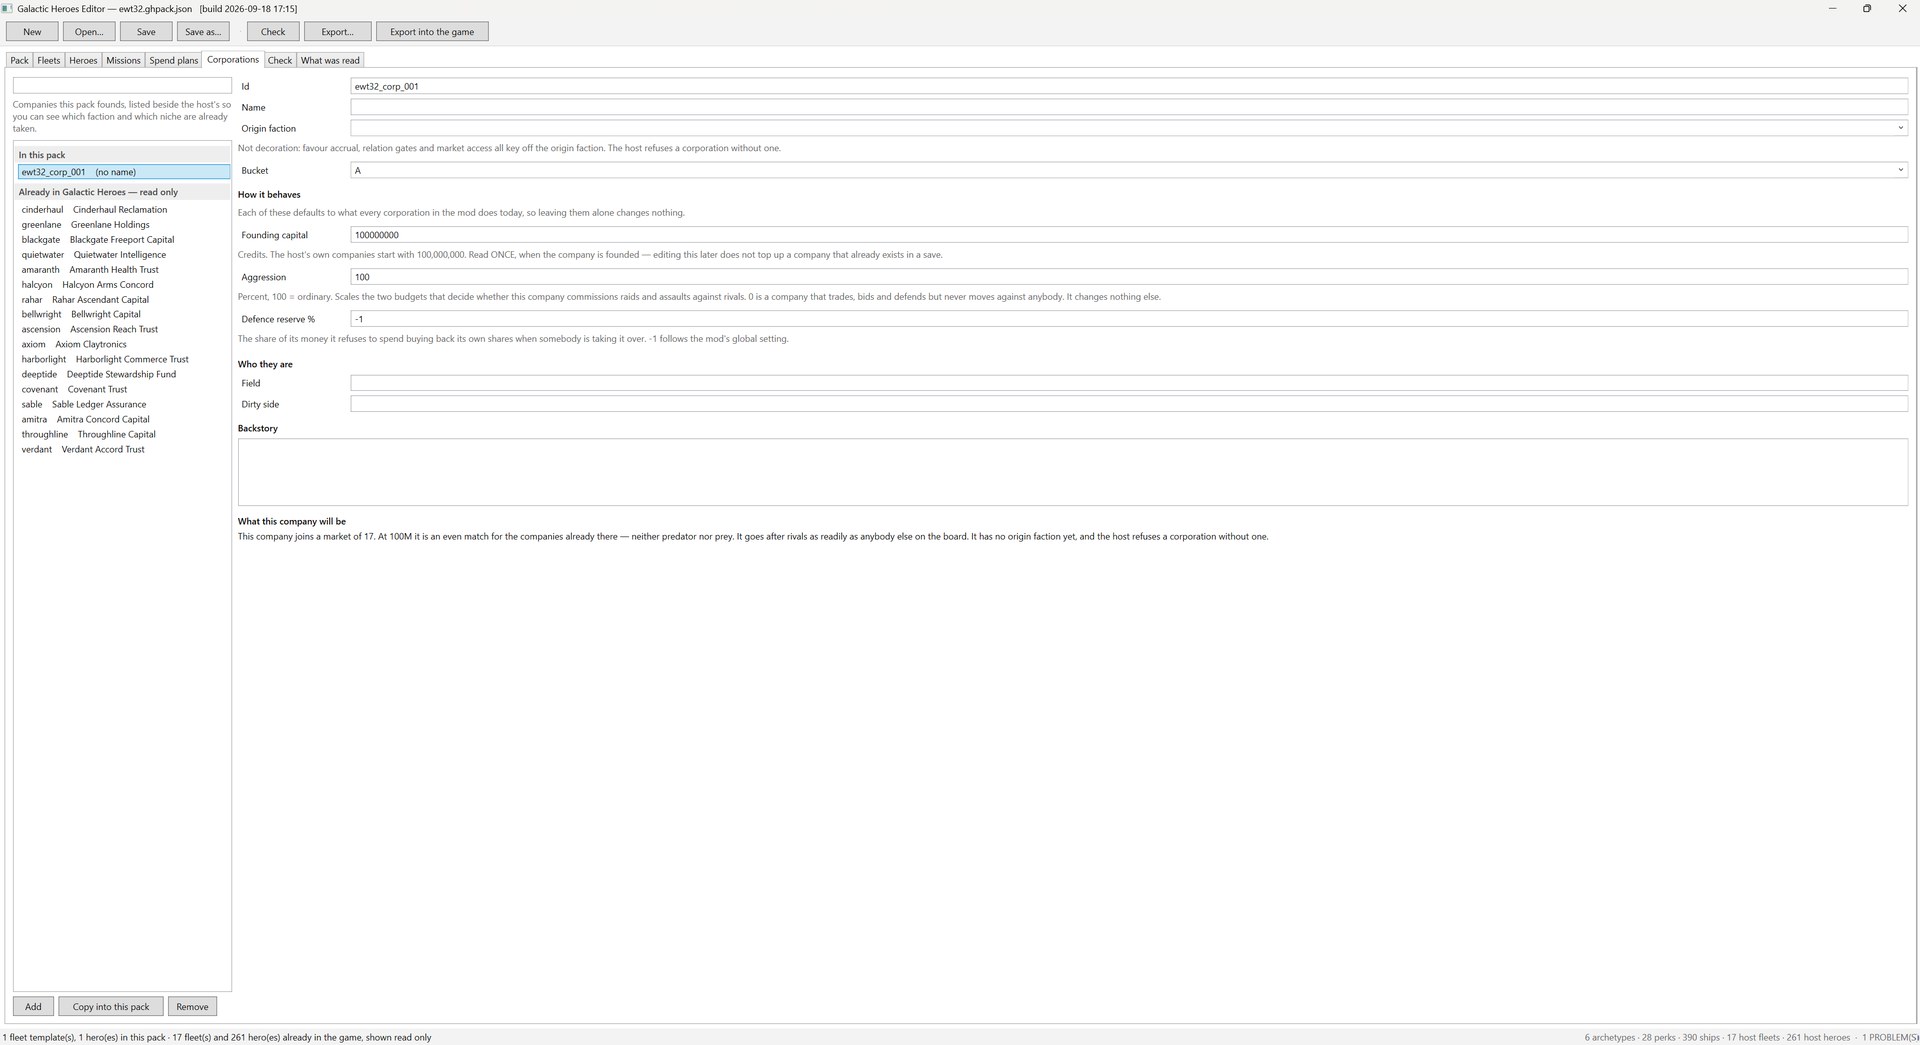The image size is (1920, 1045).
Task: Click the Aggression value field
Action: pos(1129,277)
